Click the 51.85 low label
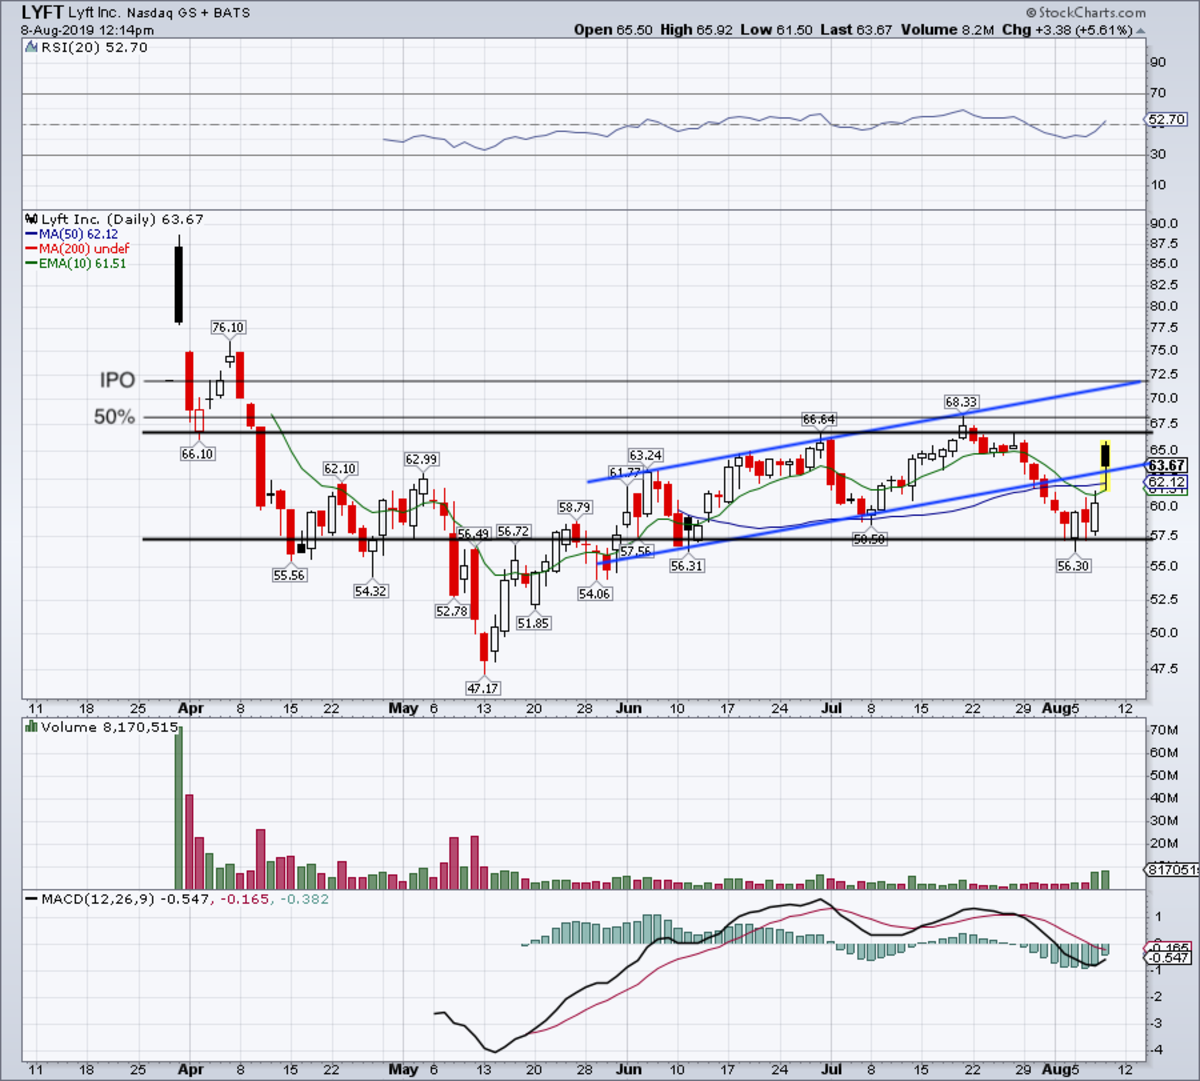Screen dimensions: 1200x1081 (x=533, y=623)
